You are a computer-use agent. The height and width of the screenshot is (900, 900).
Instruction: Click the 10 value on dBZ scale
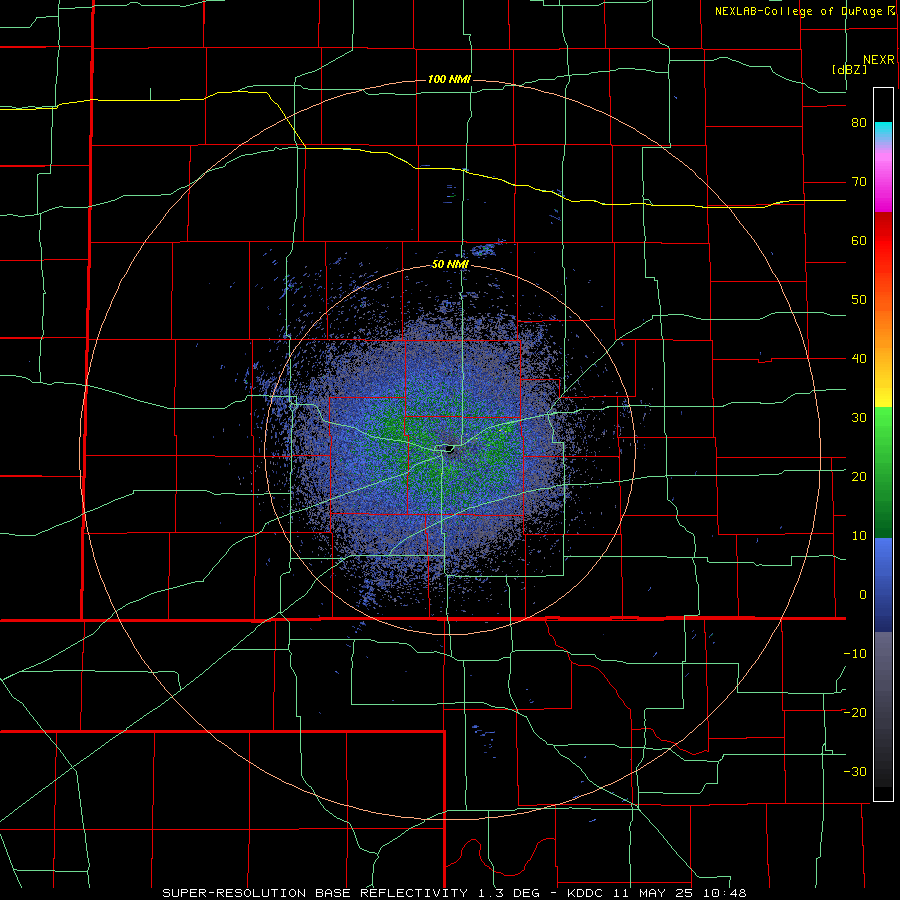(859, 536)
